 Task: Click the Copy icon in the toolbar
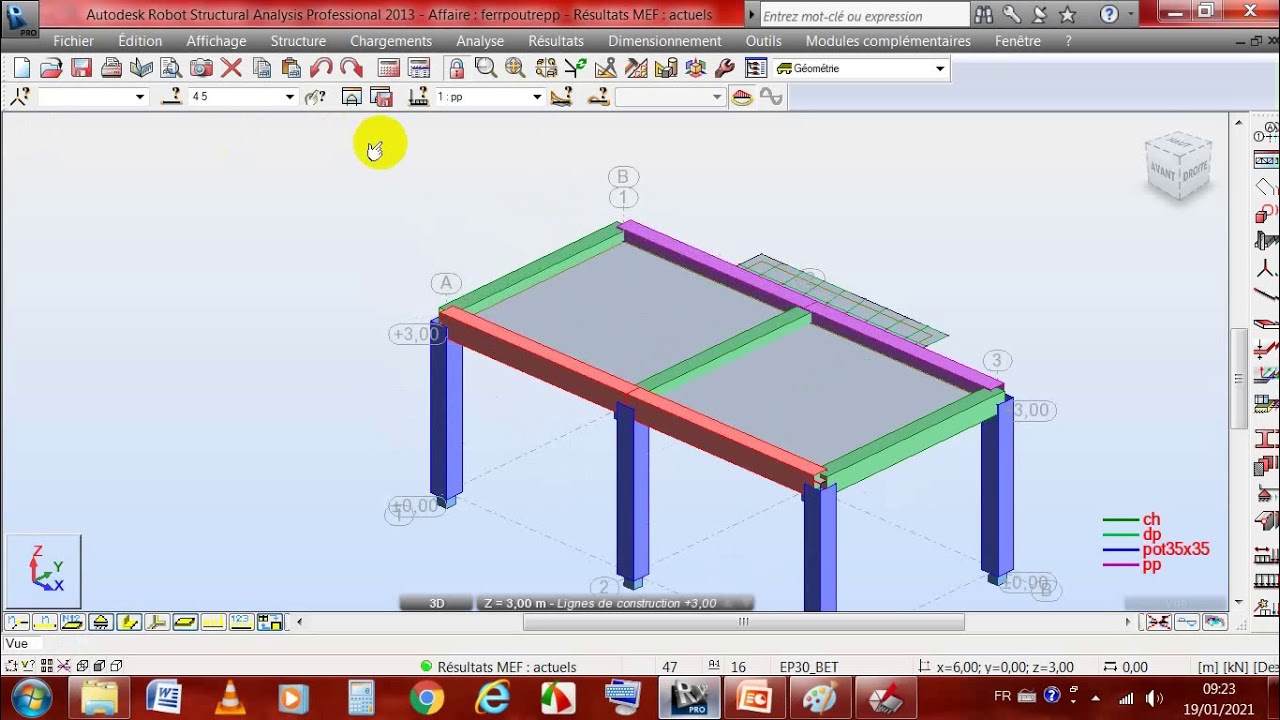point(262,68)
